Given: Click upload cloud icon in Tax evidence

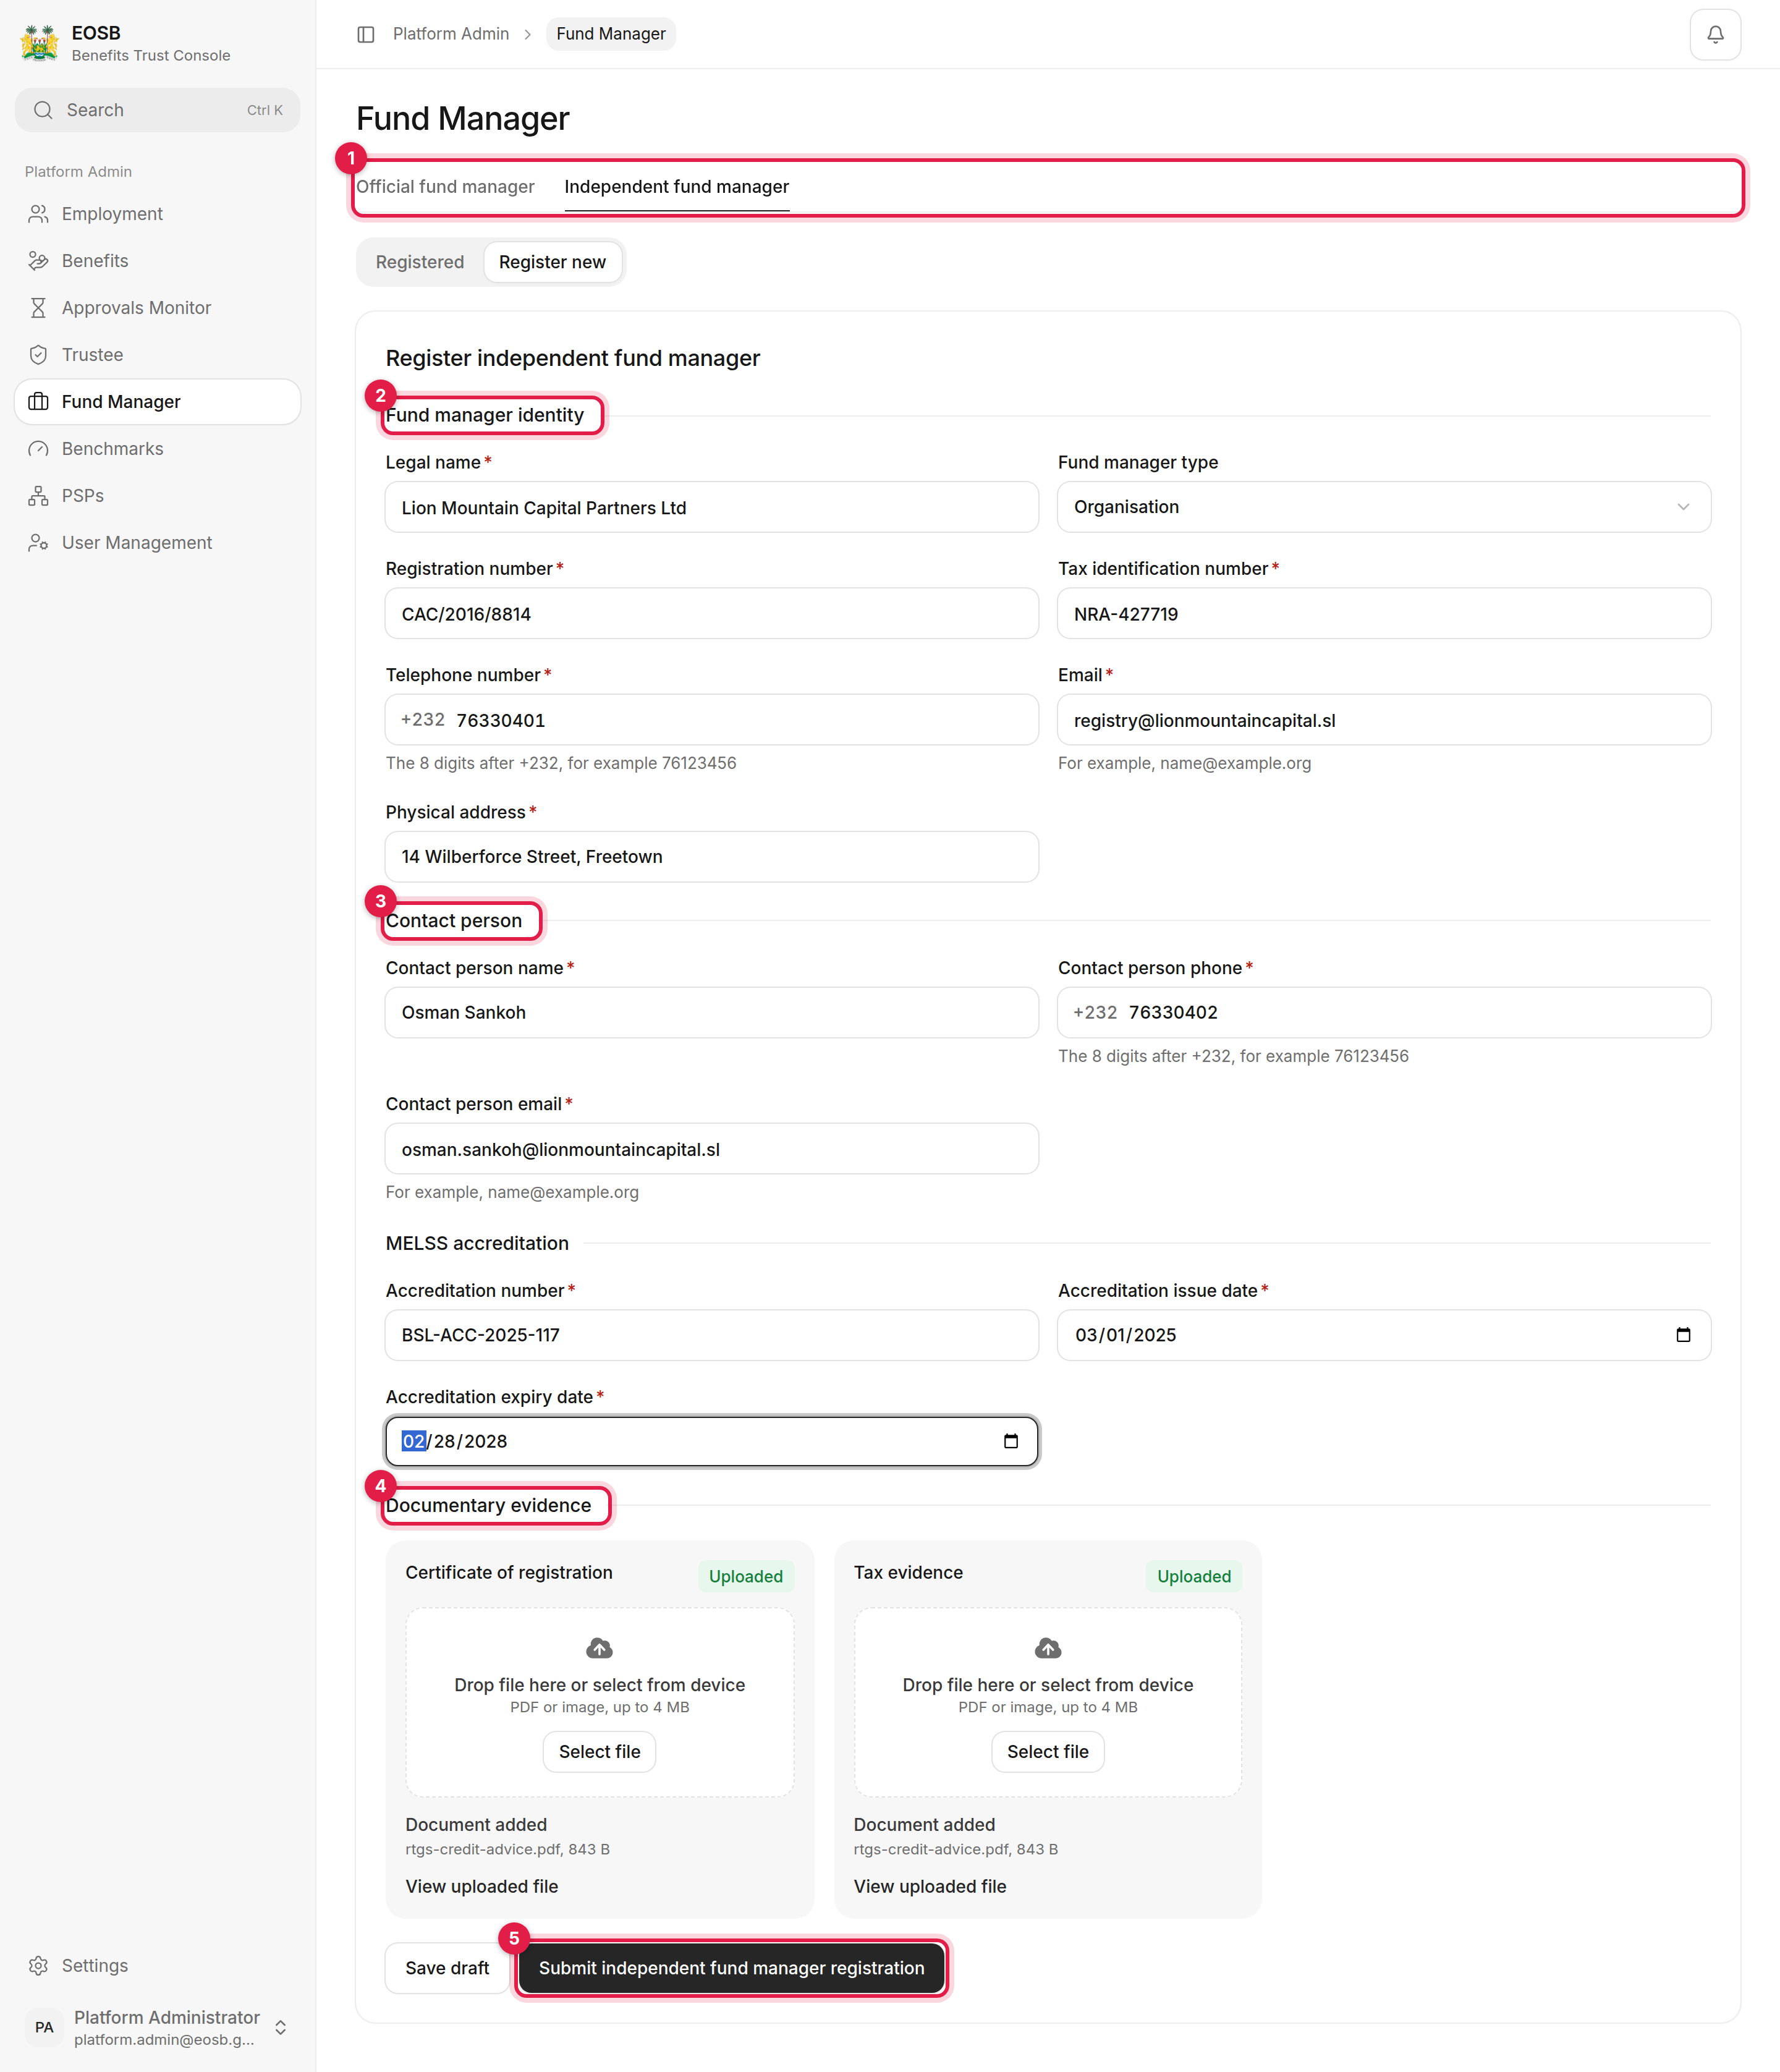Looking at the screenshot, I should coord(1047,1648).
